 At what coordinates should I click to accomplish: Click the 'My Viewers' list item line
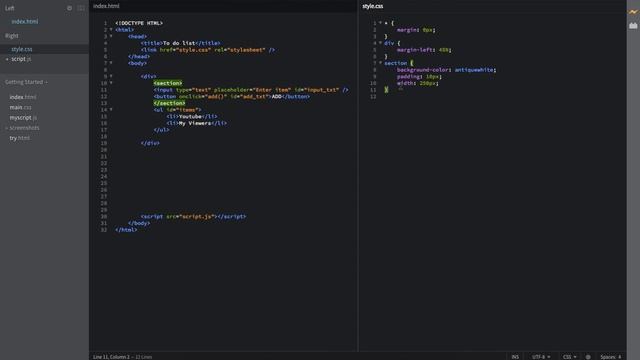tap(197, 123)
